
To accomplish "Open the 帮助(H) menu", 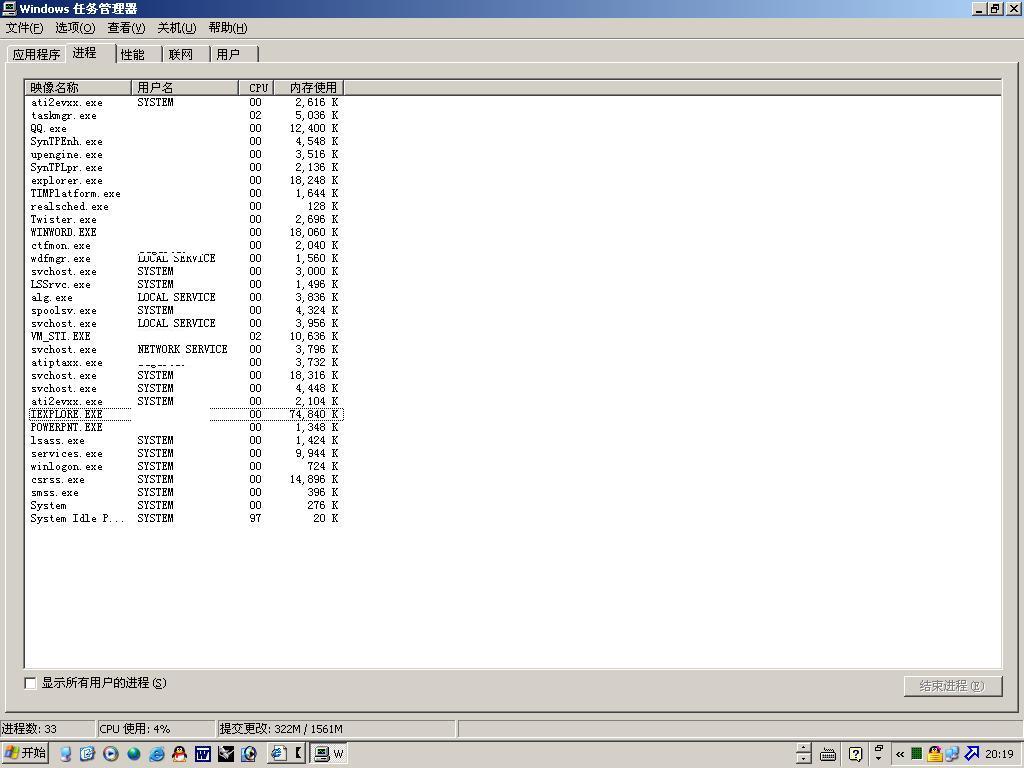I will 228,28.
